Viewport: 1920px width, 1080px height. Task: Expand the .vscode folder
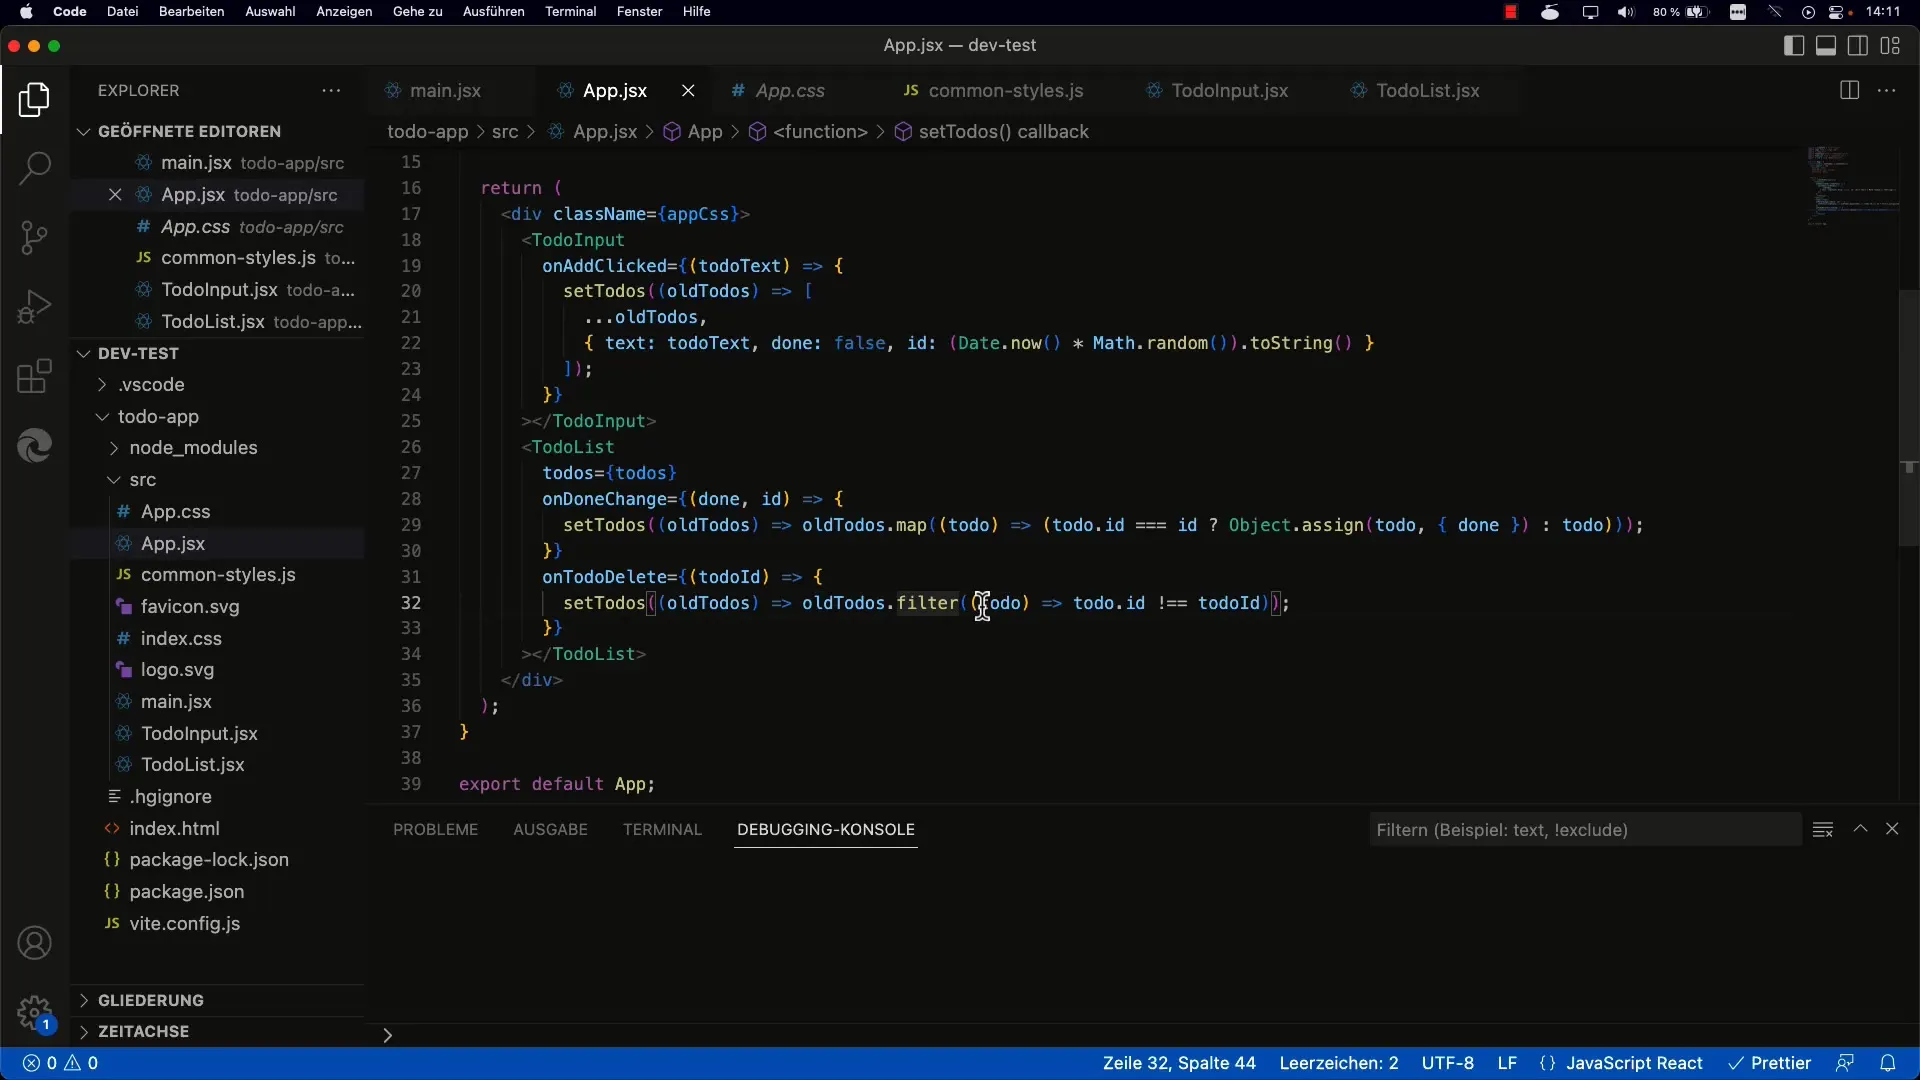click(102, 384)
